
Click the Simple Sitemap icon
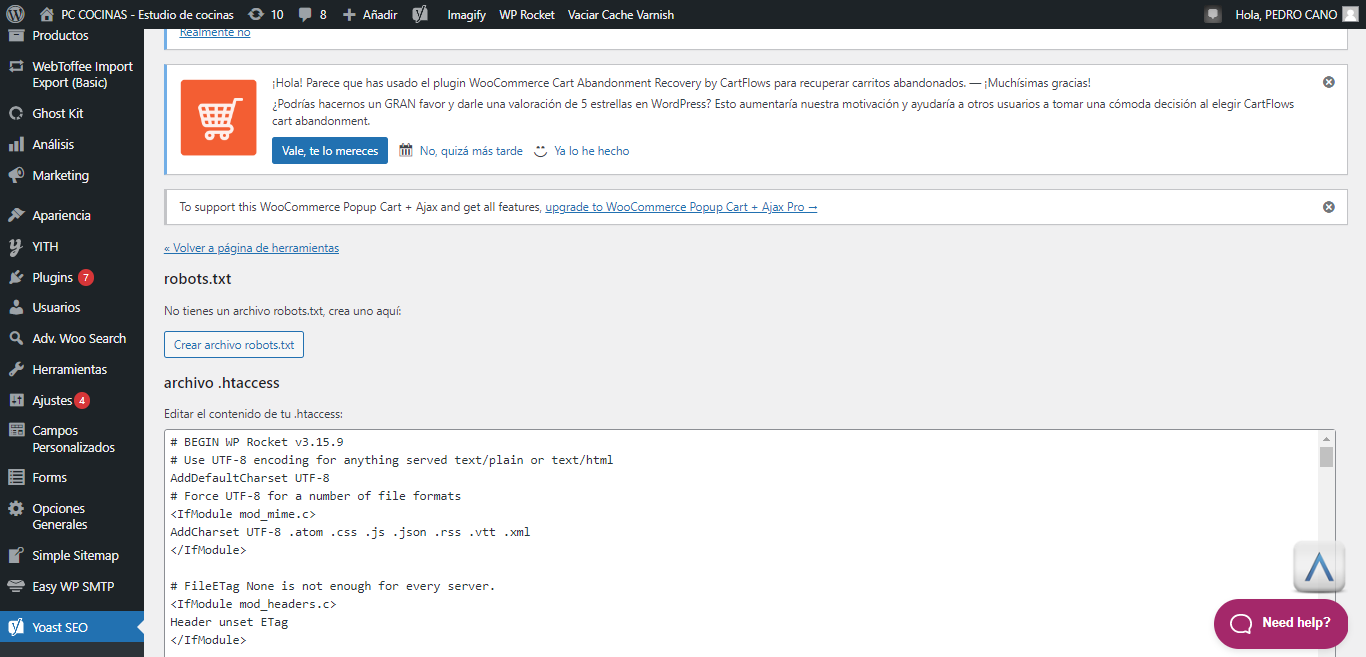point(16,555)
